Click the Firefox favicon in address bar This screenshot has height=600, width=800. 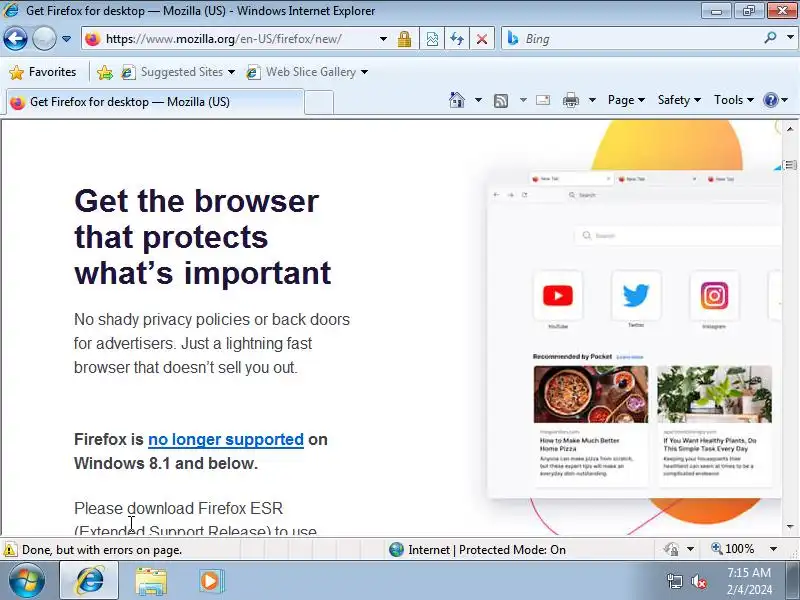coord(93,39)
